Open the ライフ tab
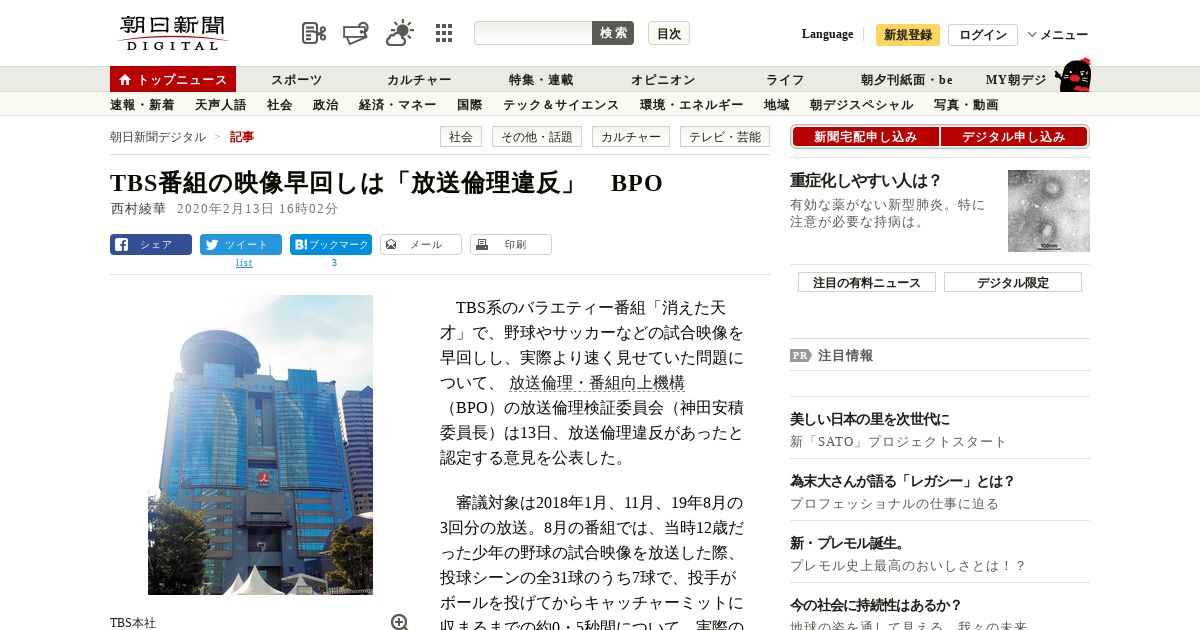 785,79
